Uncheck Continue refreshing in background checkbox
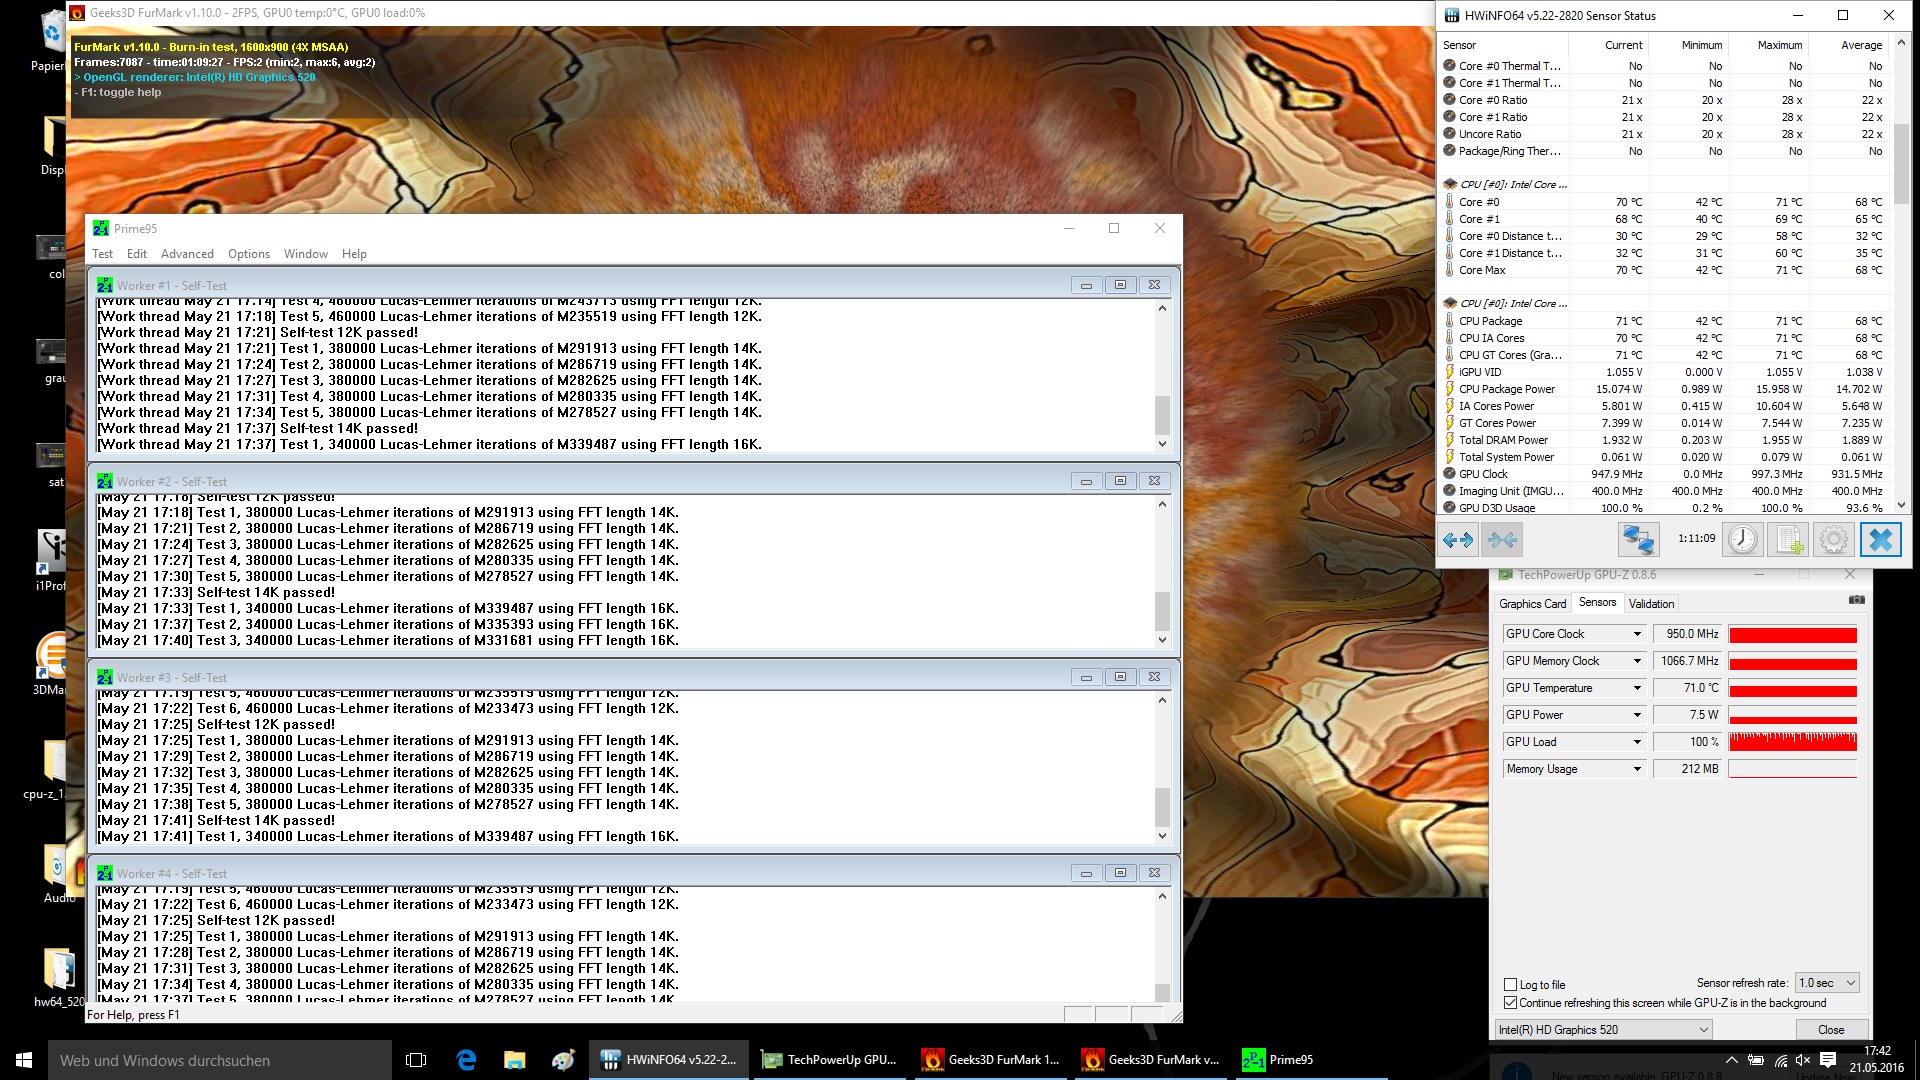The width and height of the screenshot is (1920, 1080). pos(1510,1003)
